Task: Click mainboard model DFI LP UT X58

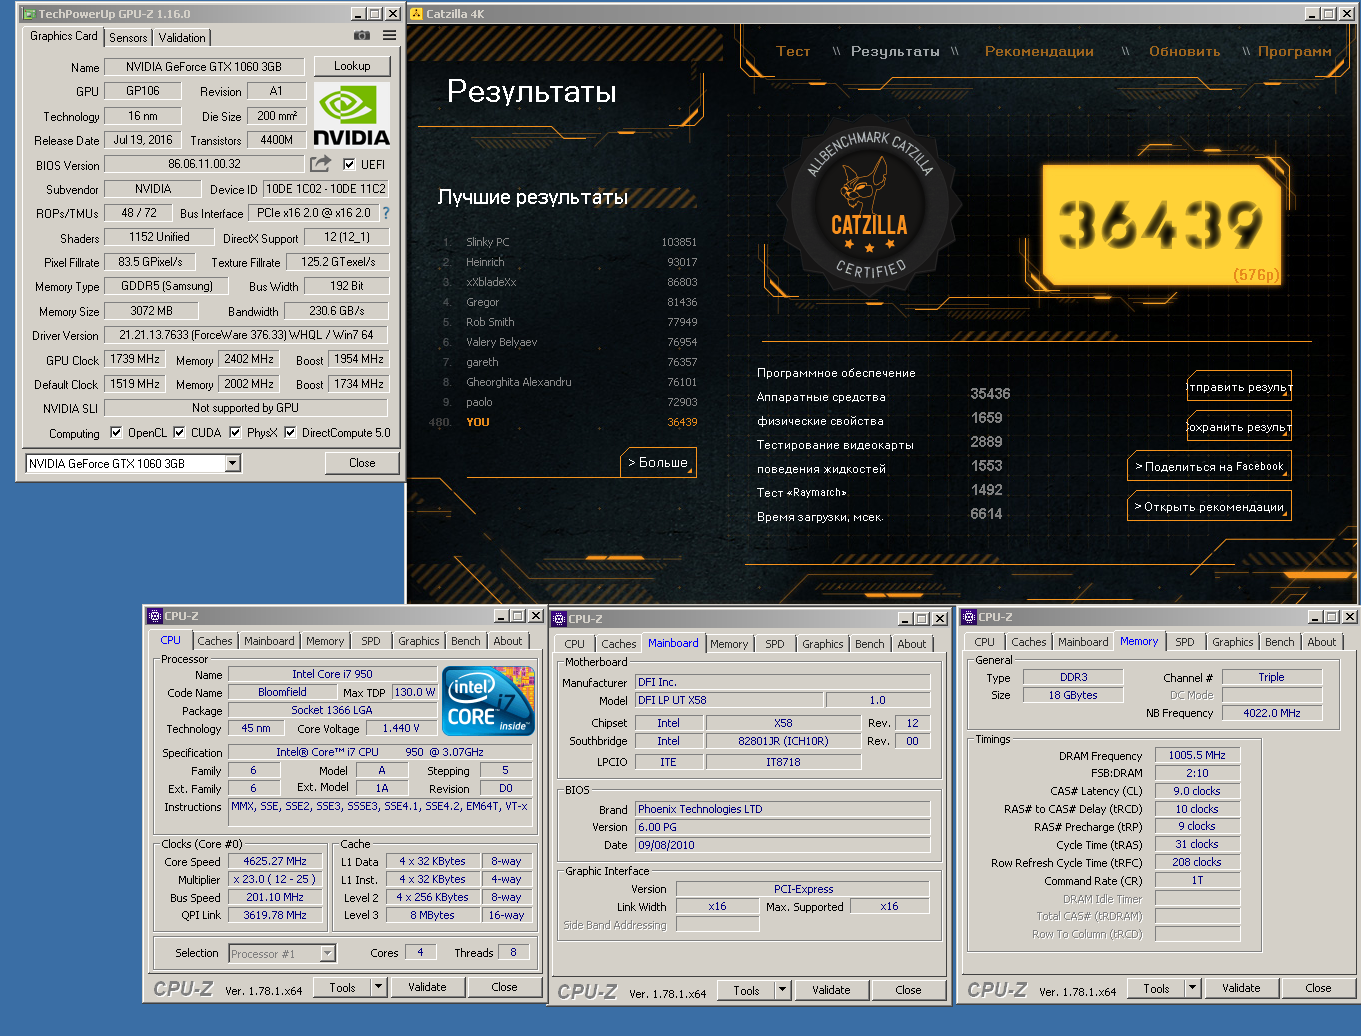Action: click(x=729, y=700)
